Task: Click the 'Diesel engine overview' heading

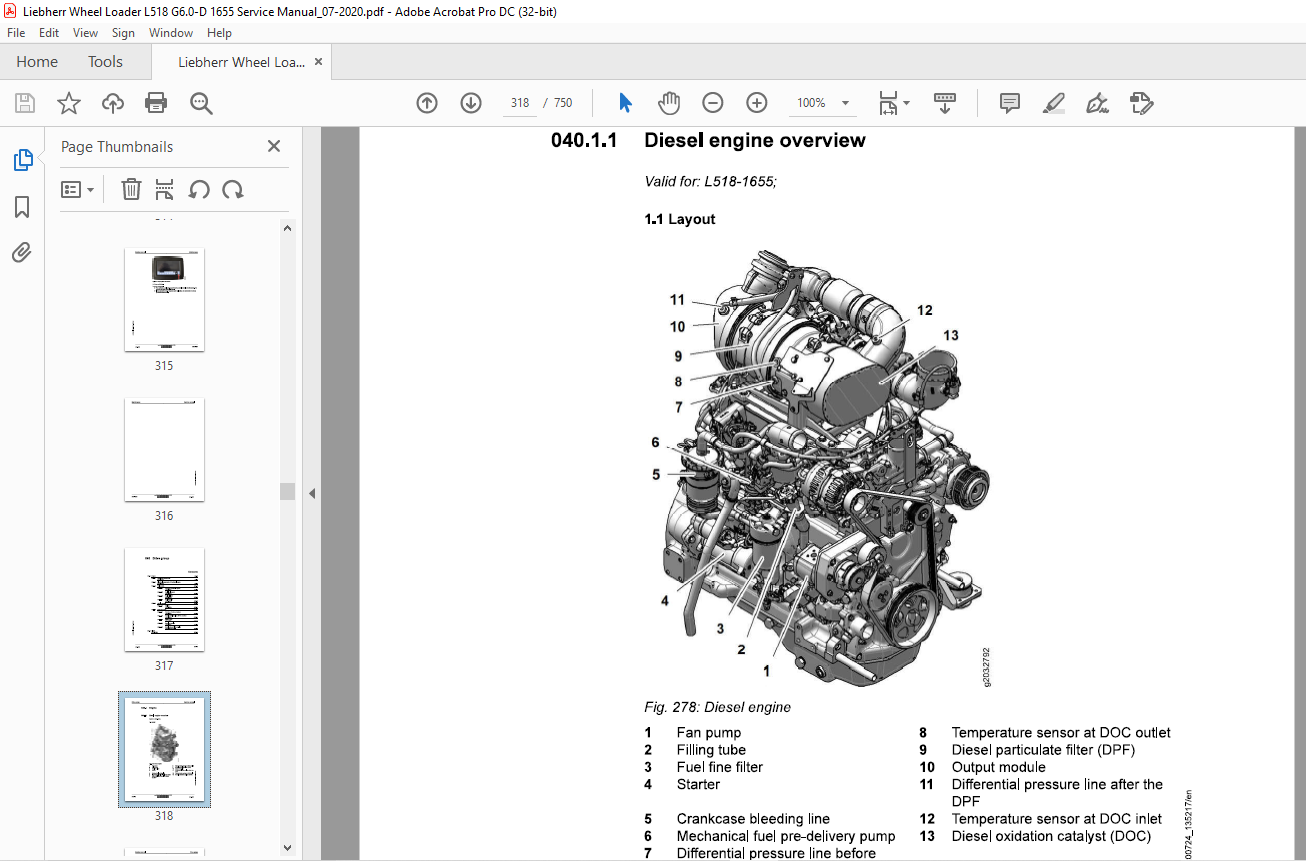Action: 755,141
